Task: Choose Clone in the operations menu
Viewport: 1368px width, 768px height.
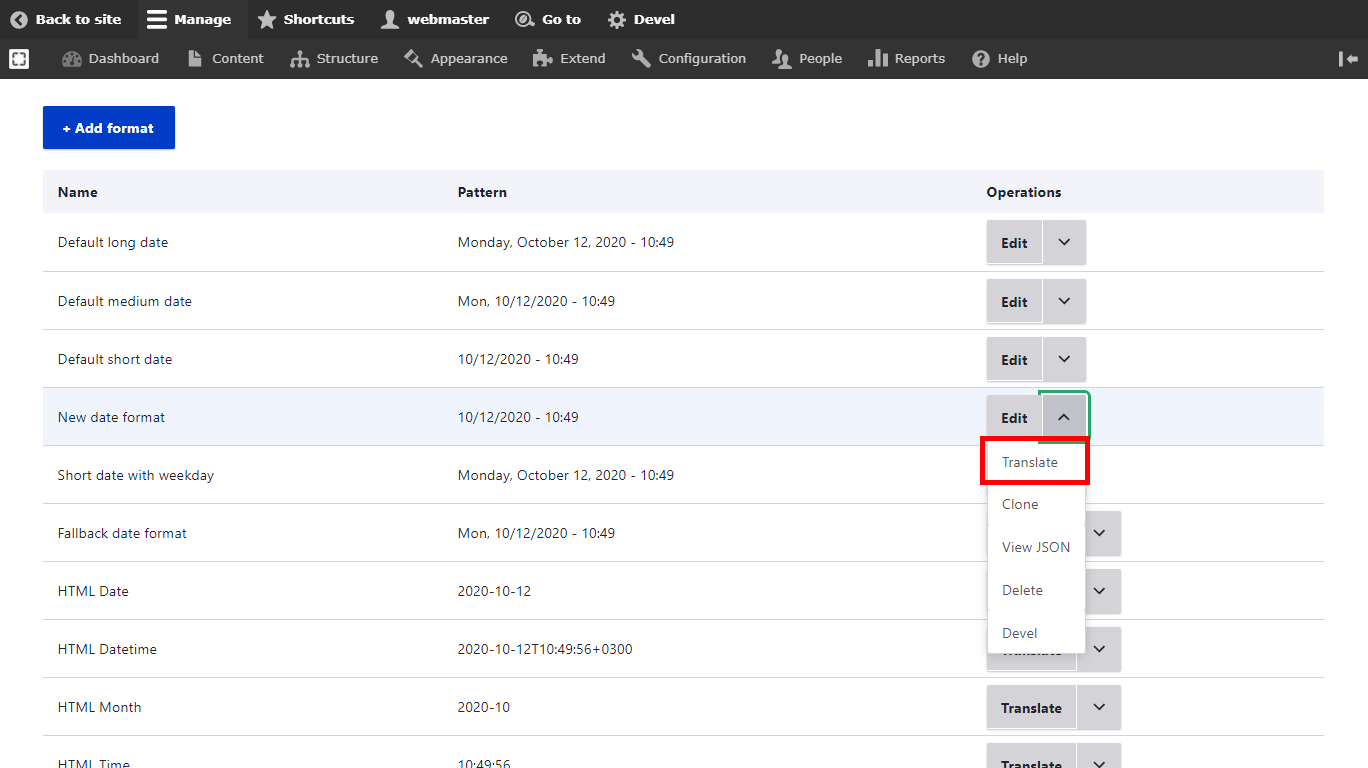Action: [1020, 504]
